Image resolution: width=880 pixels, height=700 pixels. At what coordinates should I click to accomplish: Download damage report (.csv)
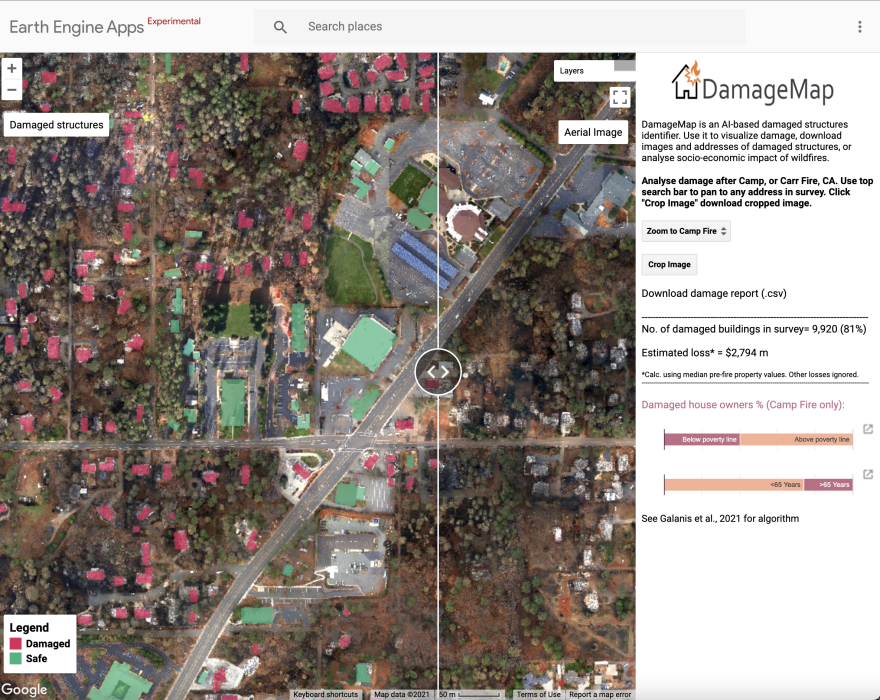[714, 294]
